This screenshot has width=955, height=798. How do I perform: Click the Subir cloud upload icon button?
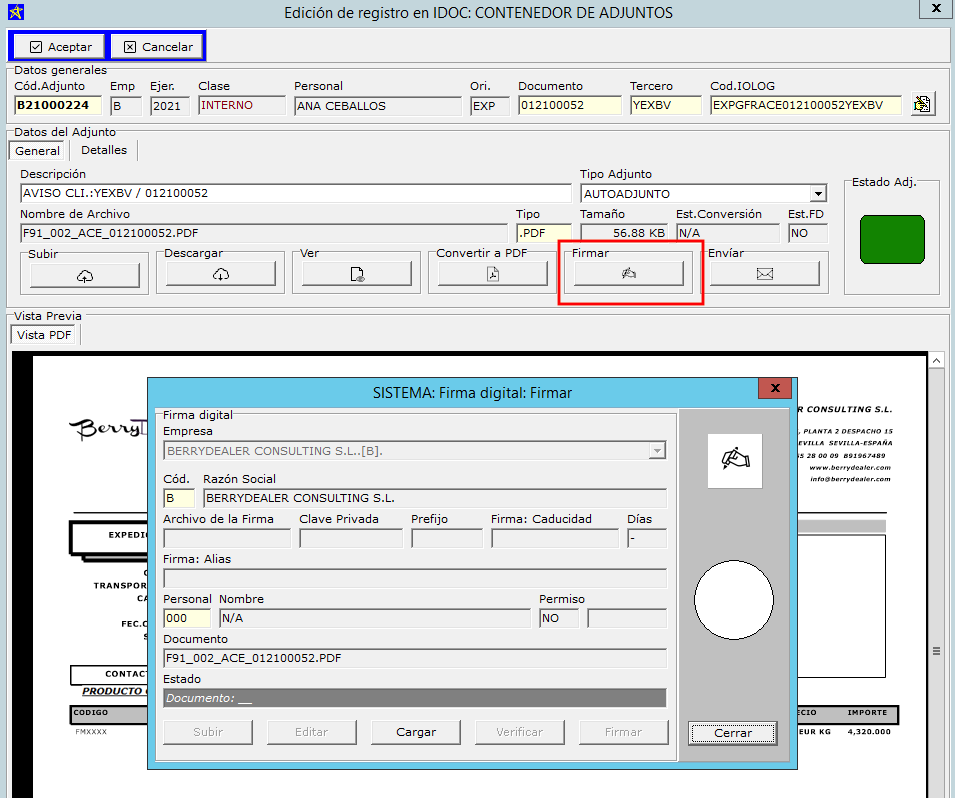tap(84, 274)
